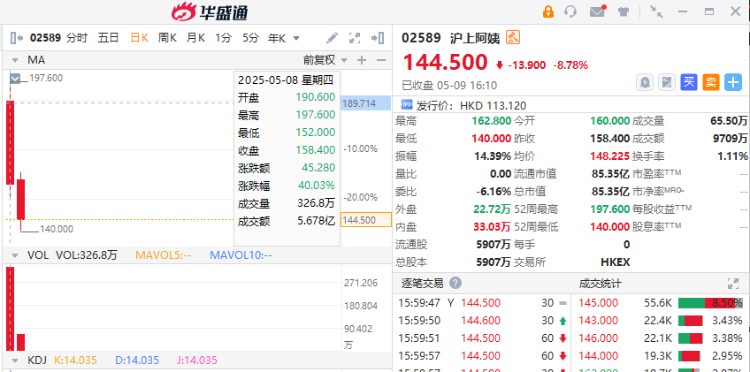750x372 pixels.
Task: Toggle fullscreen chart icon
Action: pos(354,38)
